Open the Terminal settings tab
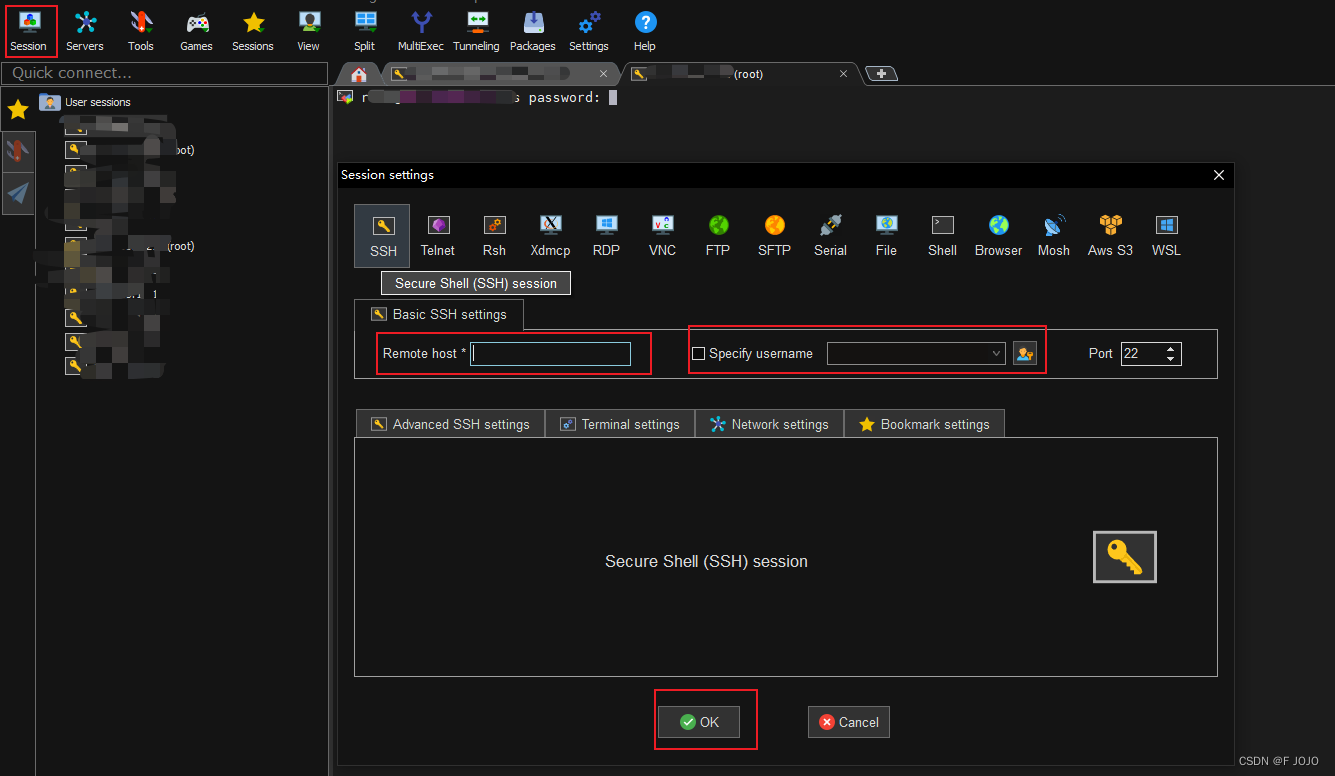 [x=620, y=424]
